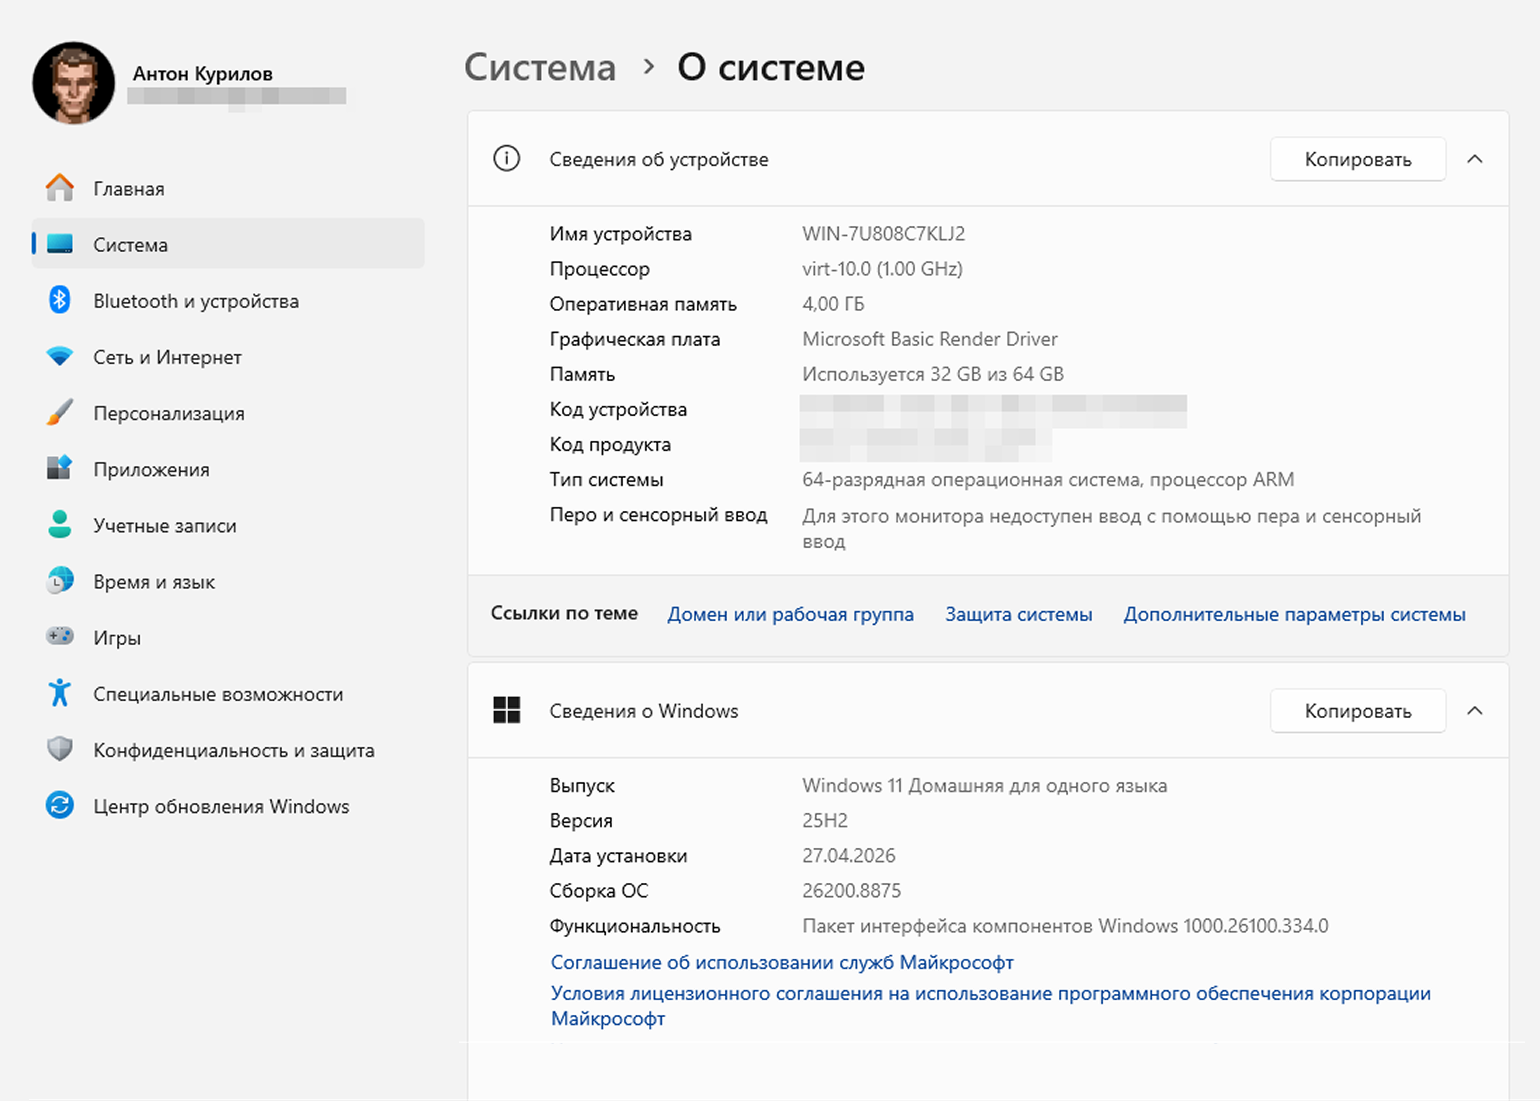Click the Windows logo beside Сведения о Windows
1540x1101 pixels.
[x=507, y=710]
